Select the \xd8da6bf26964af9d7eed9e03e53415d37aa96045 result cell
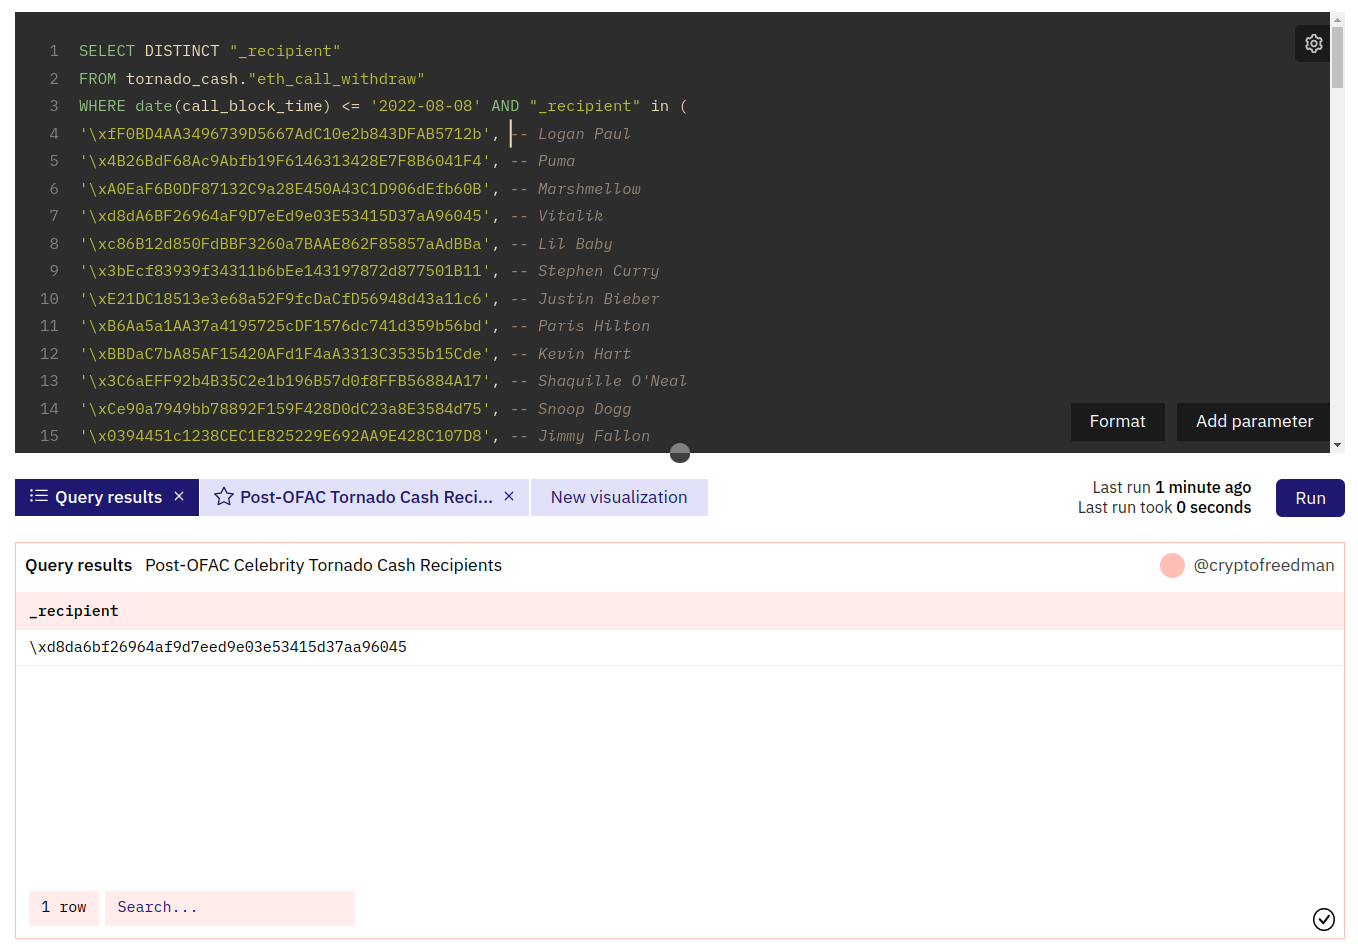Screen dimensions: 1358x950 pyautogui.click(x=218, y=647)
